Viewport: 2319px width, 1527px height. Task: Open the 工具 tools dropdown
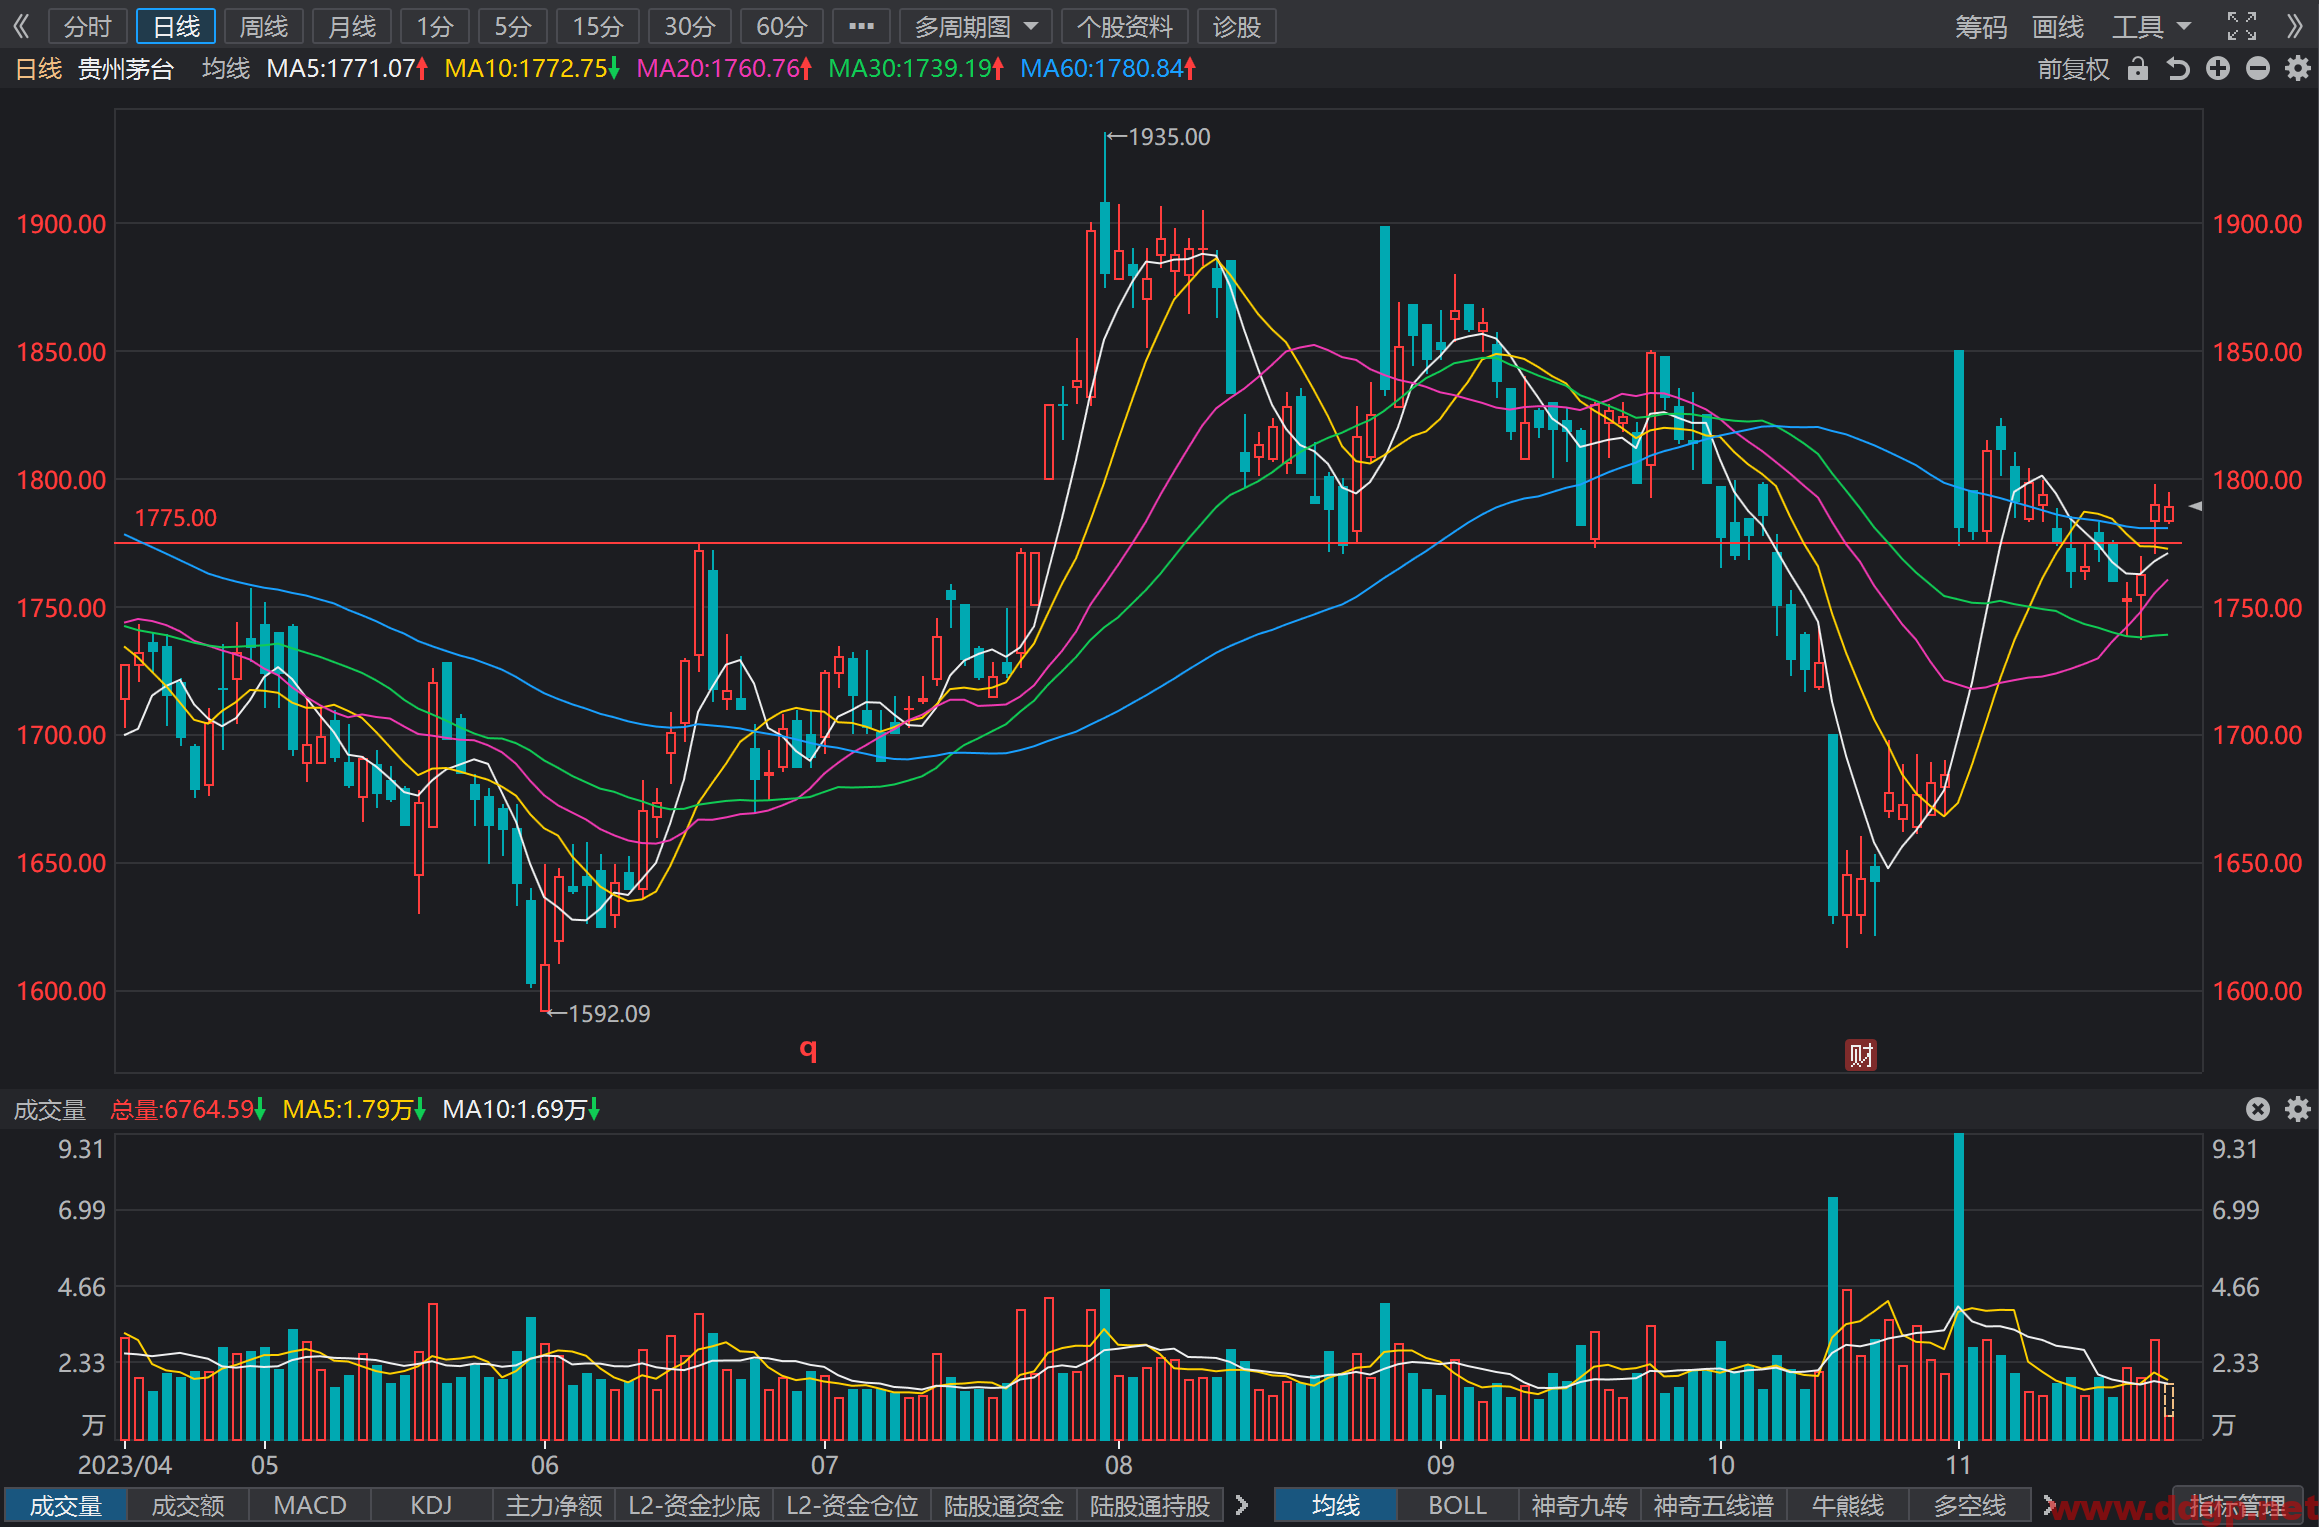click(2151, 27)
